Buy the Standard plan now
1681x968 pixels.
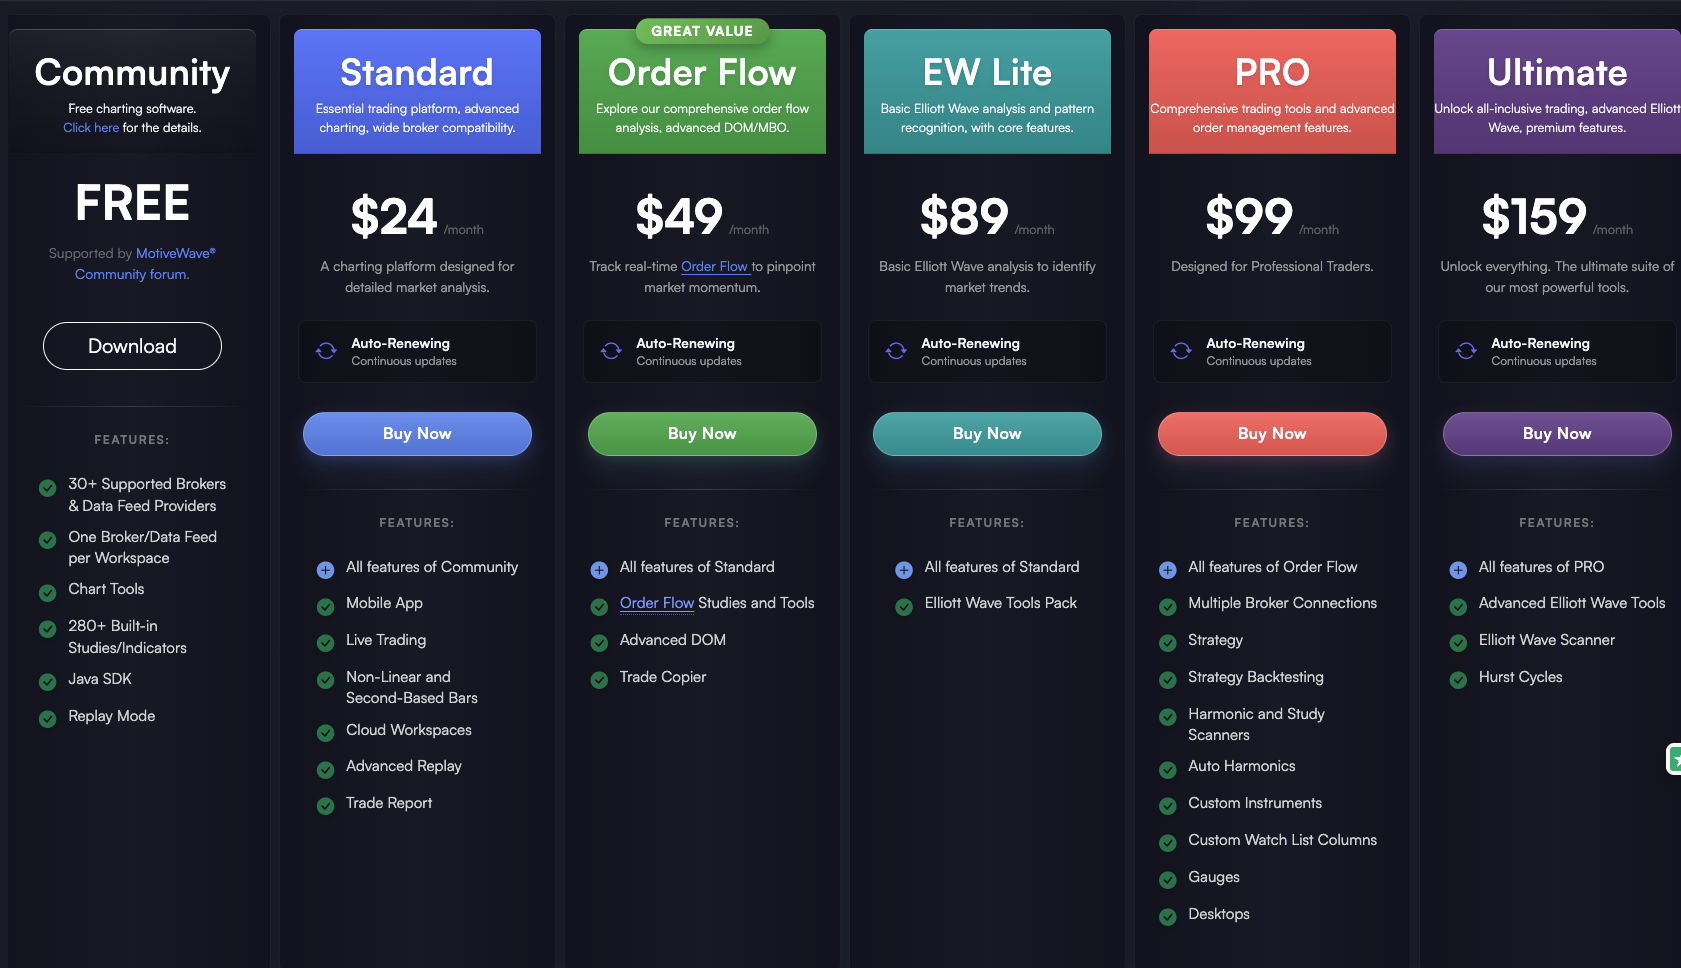tap(417, 434)
